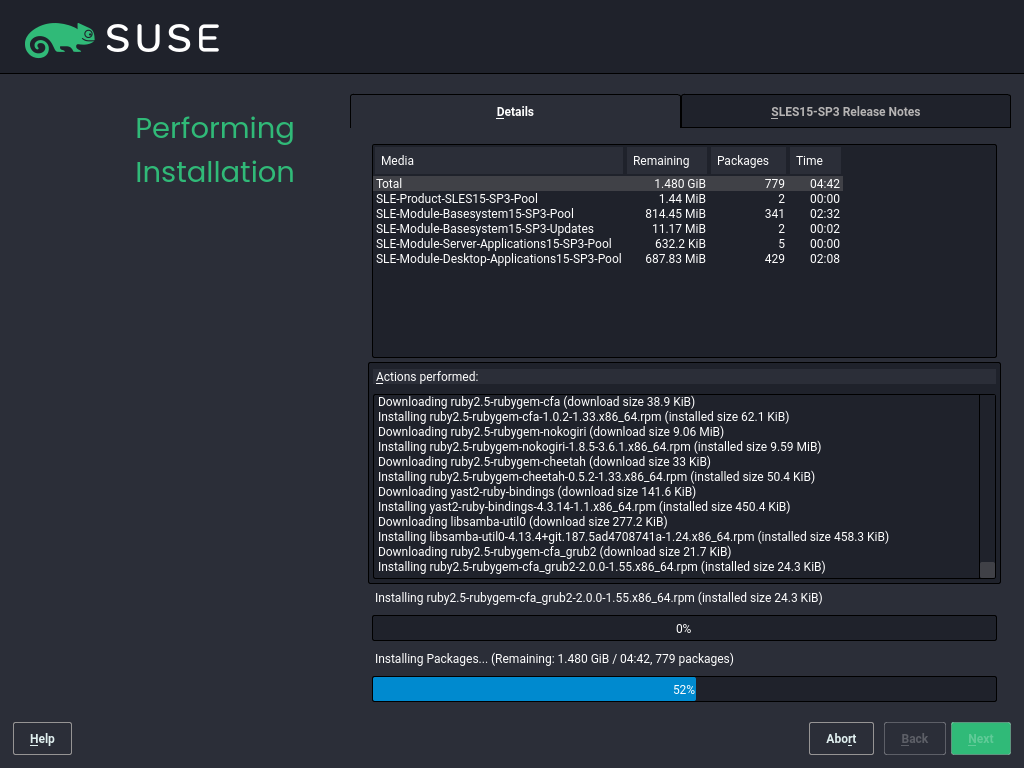Switch to the Details tab
Viewport: 1024px width, 768px height.
(x=515, y=112)
